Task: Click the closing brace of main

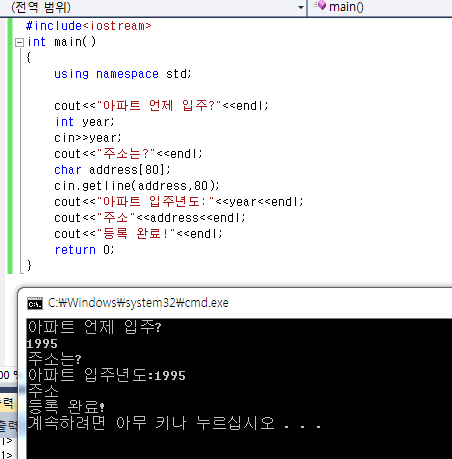Action: tap(29, 266)
